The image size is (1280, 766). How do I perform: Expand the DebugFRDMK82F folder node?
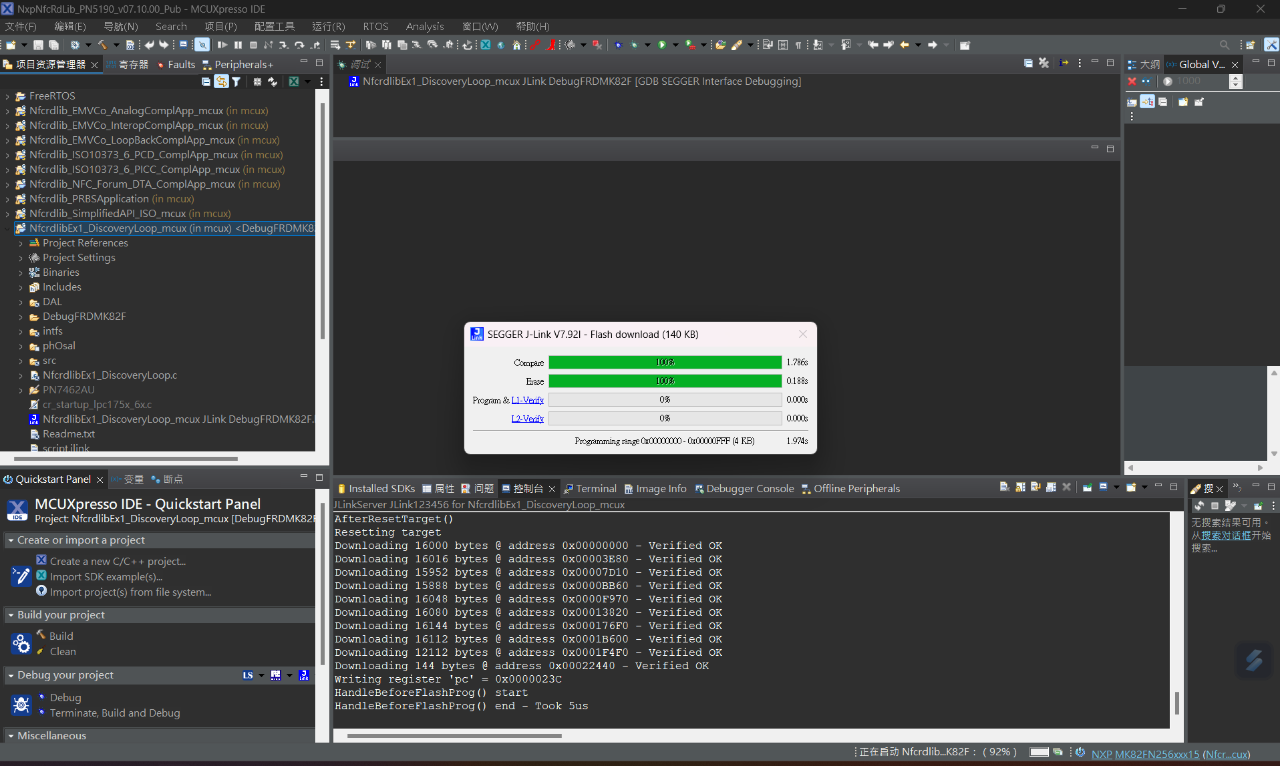(21, 316)
